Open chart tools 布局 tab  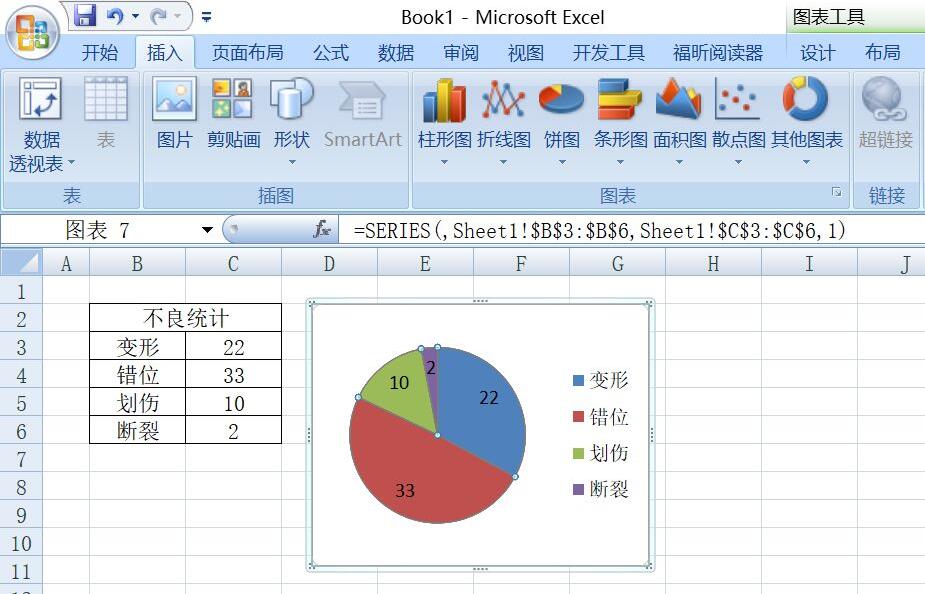[883, 53]
